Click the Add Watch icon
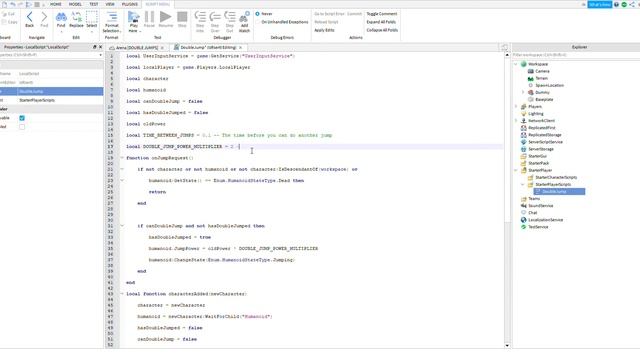Screen dimensions: 640x360 (244, 17)
